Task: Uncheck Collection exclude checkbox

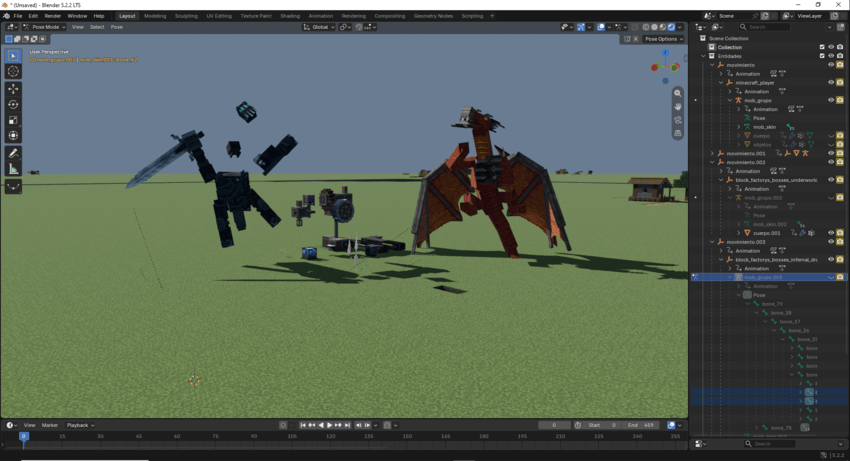Action: click(822, 47)
